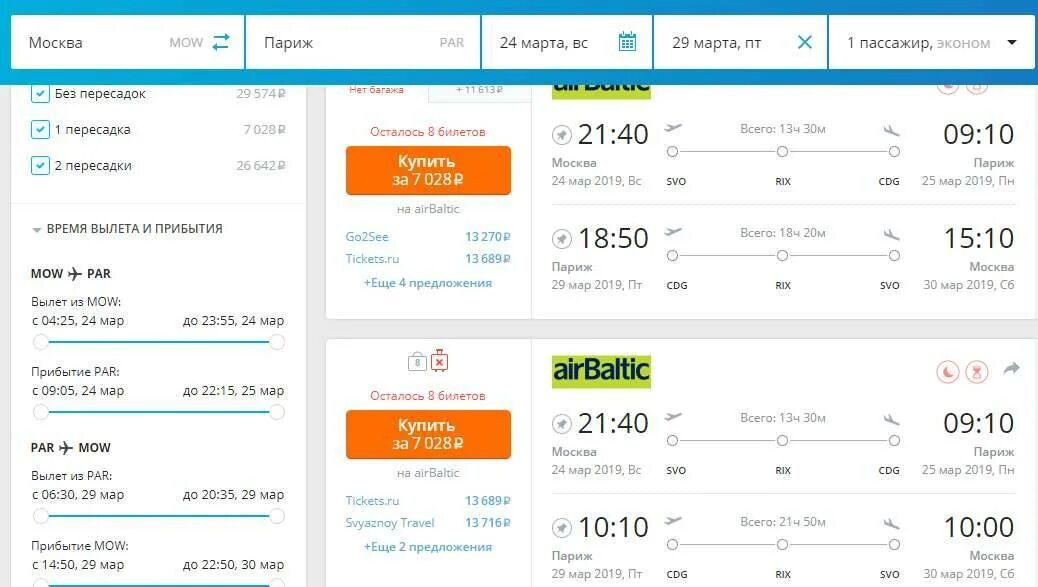
Task: Toggle the 1 пересадка checkbox
Action: pos(40,129)
